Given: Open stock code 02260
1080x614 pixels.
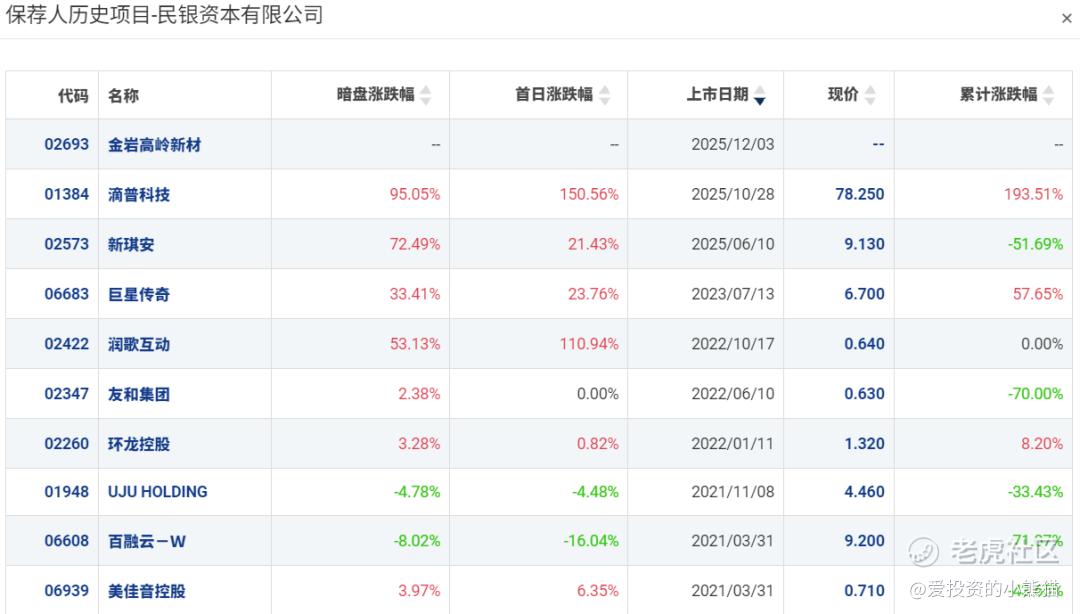Looking at the screenshot, I should [67, 444].
